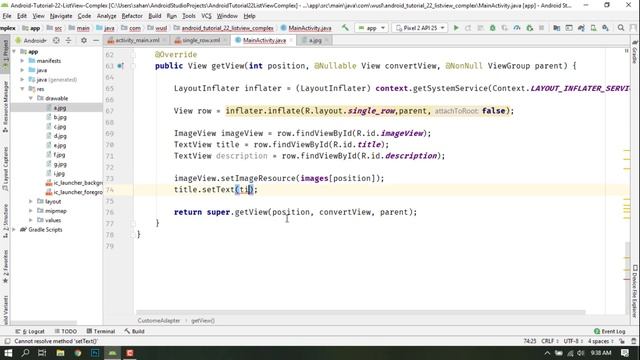This screenshot has height=360, width=640.
Task: Click the override gutter icon on line 63
Action: point(120,66)
